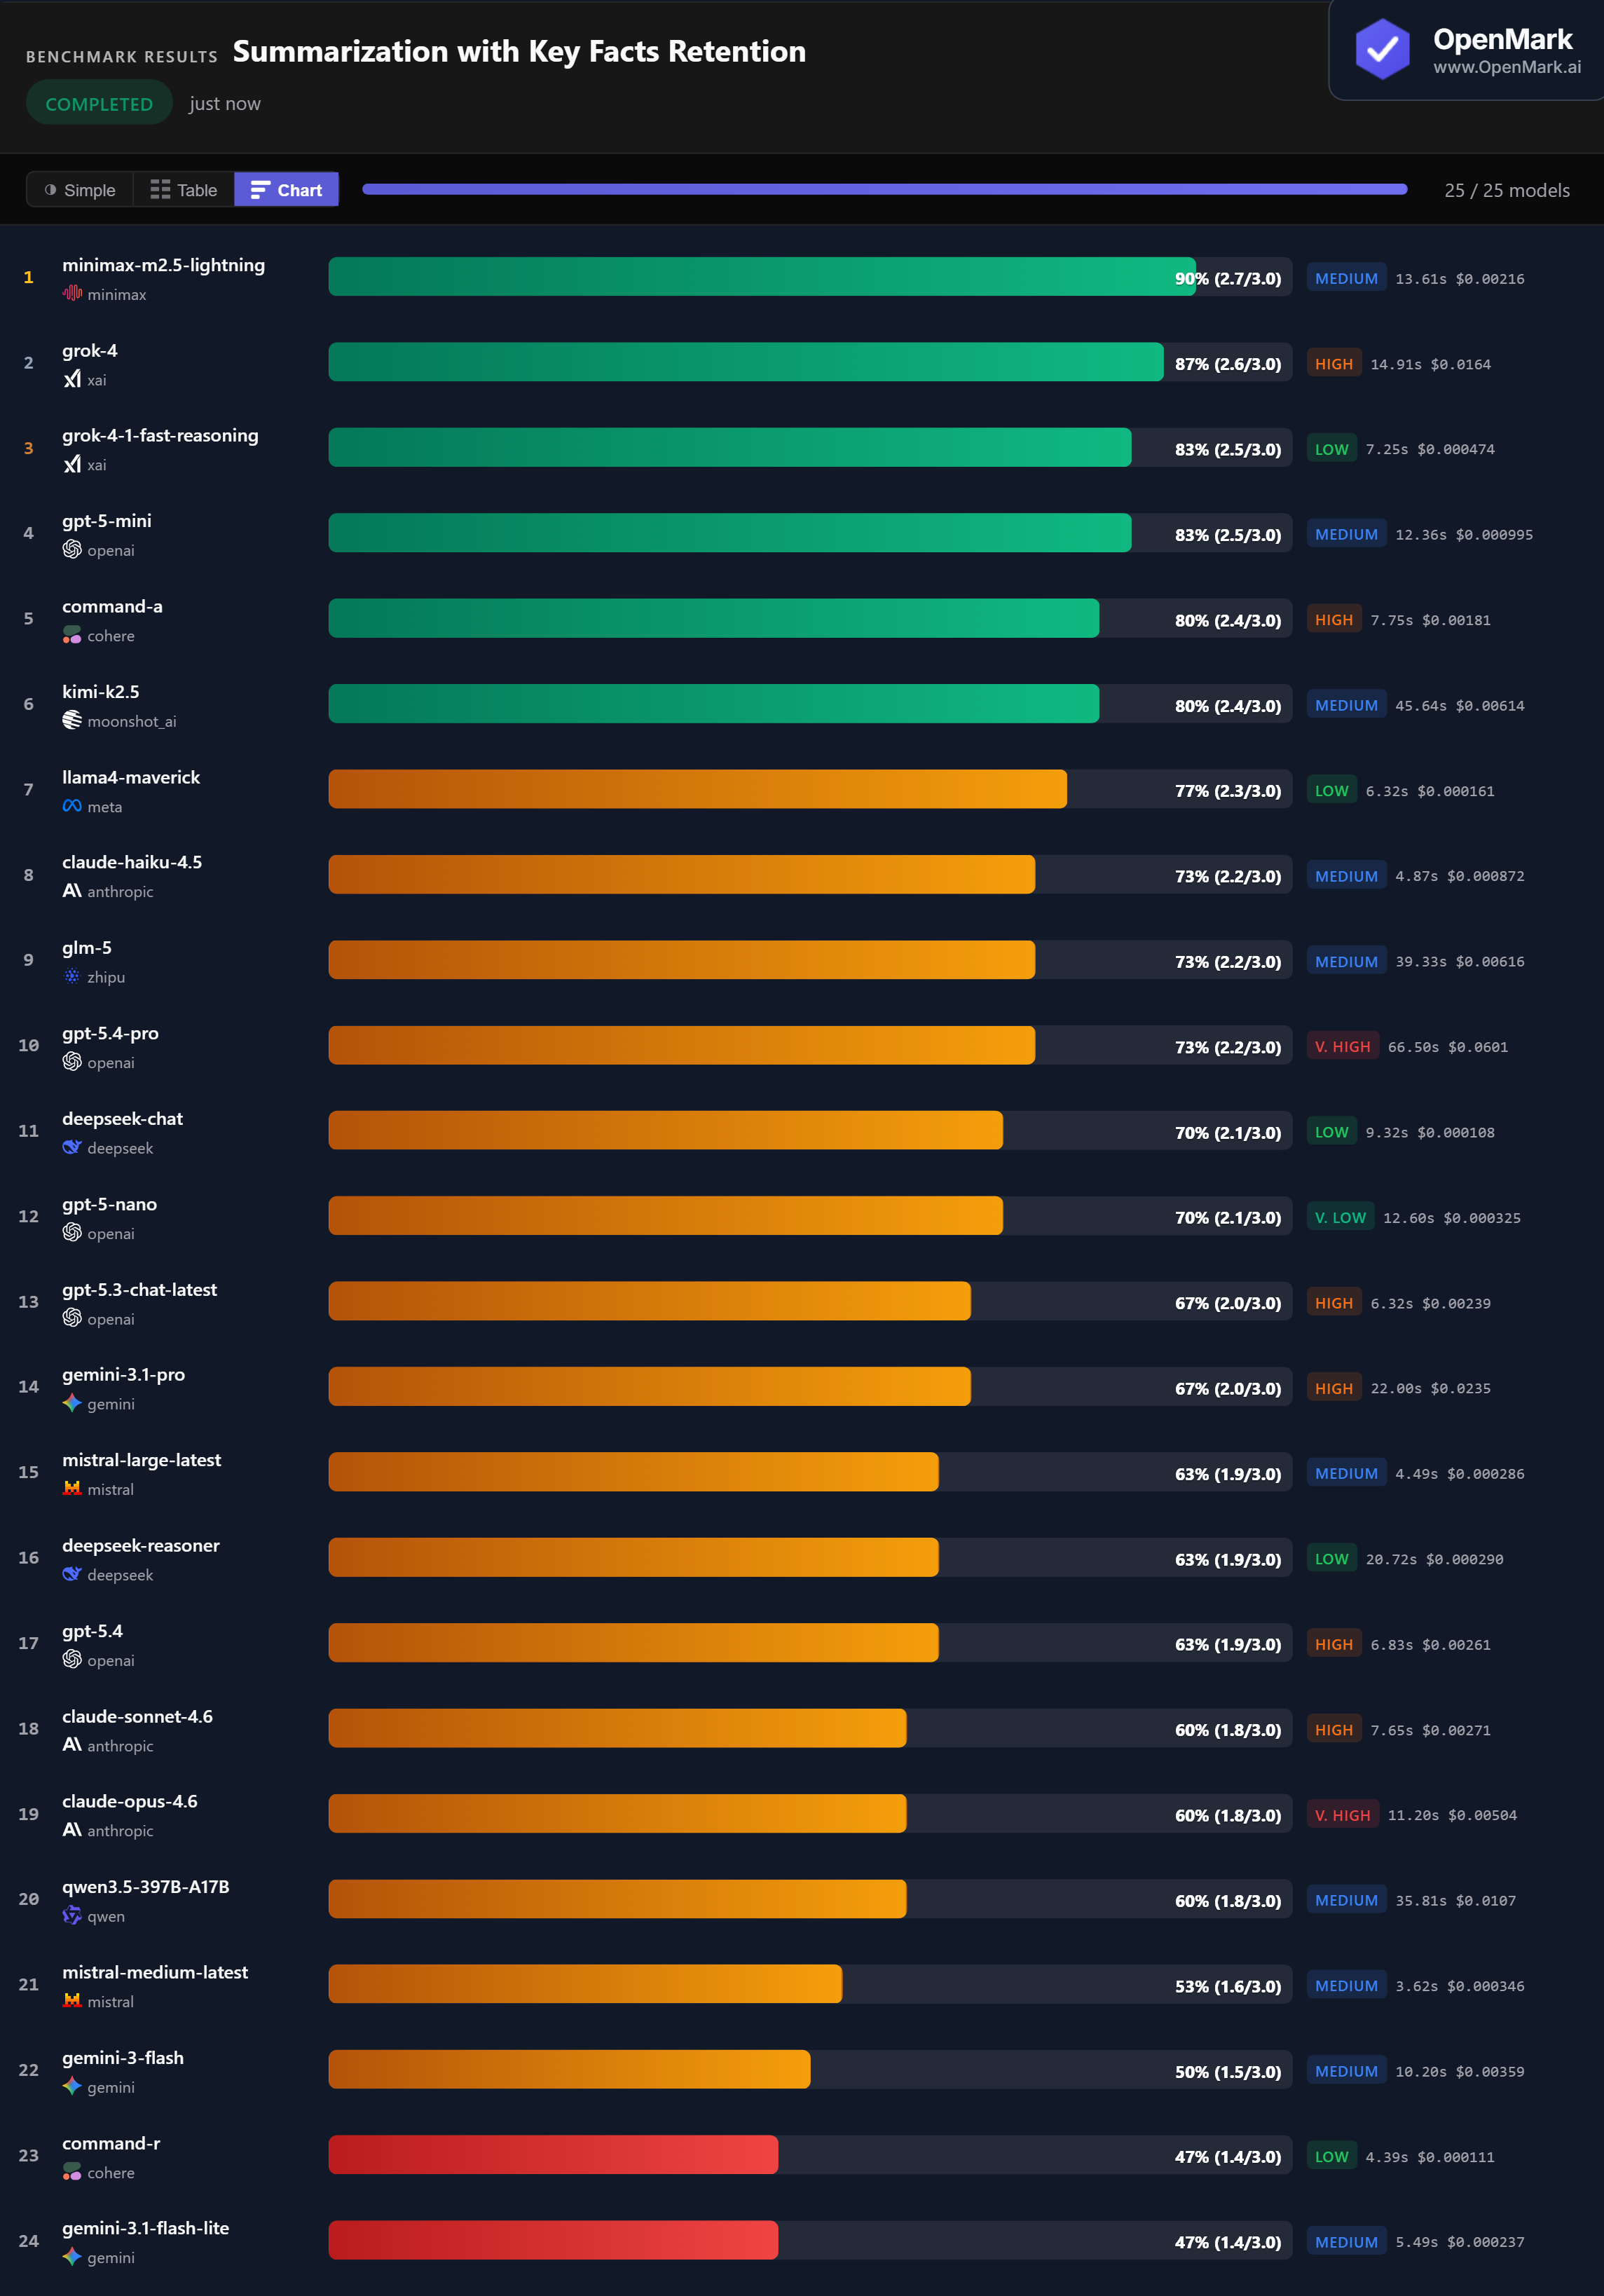
Task: Select the gemini star icon next to gemini-3.1-pro
Action: click(x=71, y=1403)
